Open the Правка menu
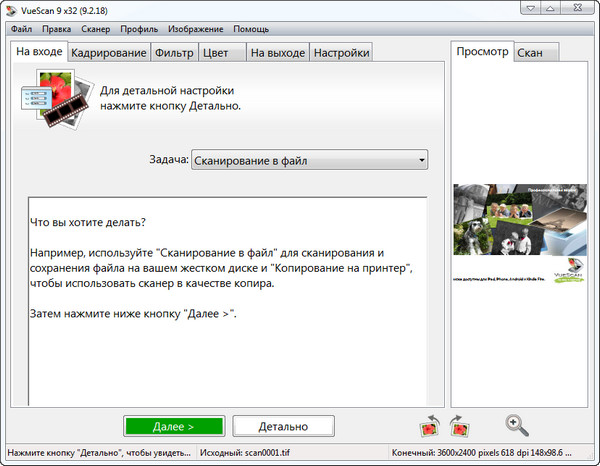600x466 pixels. (57, 29)
